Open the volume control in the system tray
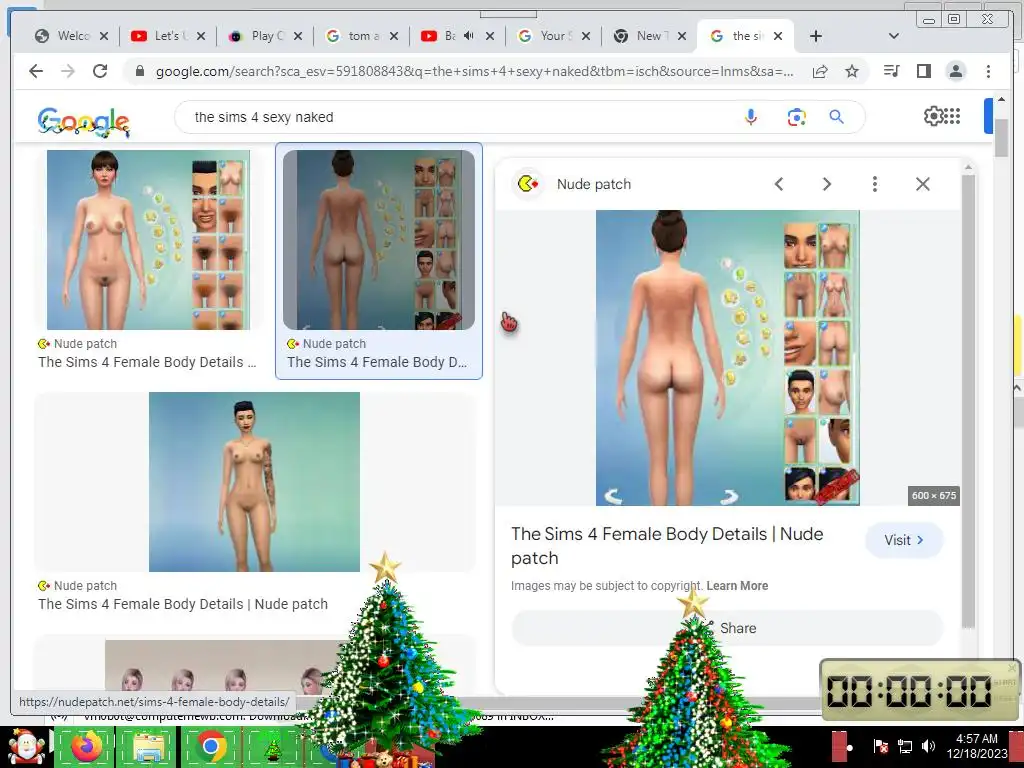Viewport: 1024px width, 768px height. pos(929,746)
